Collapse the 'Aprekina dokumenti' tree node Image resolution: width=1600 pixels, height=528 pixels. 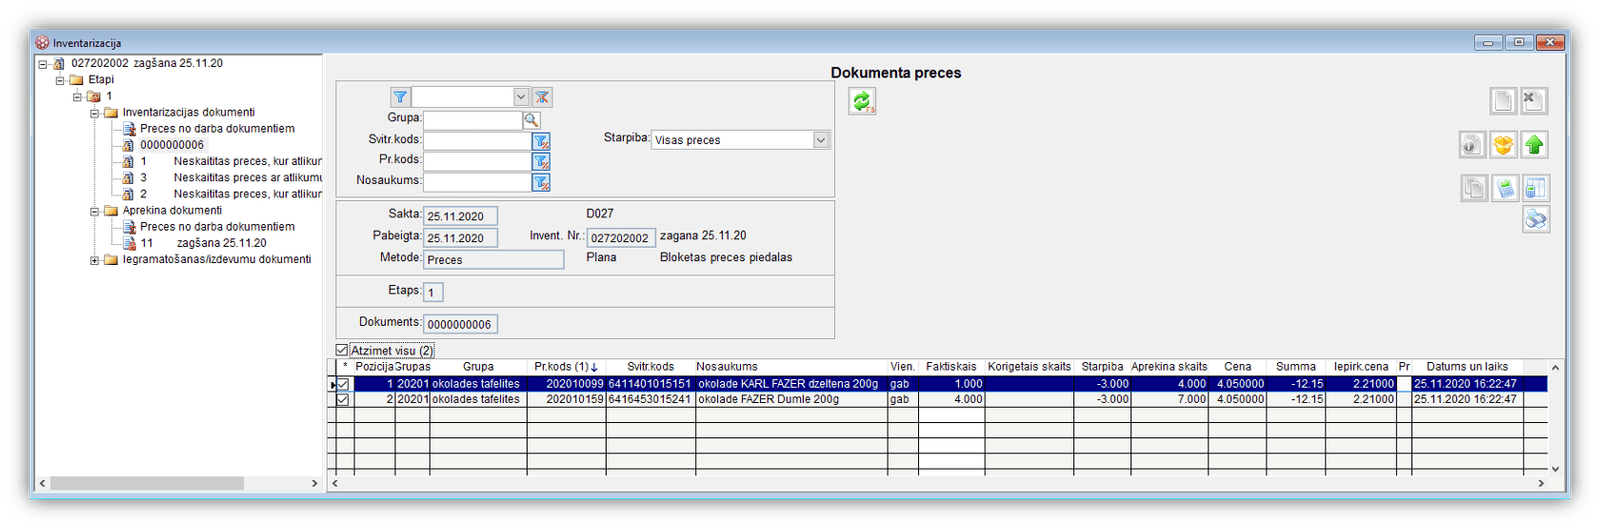pos(95,211)
